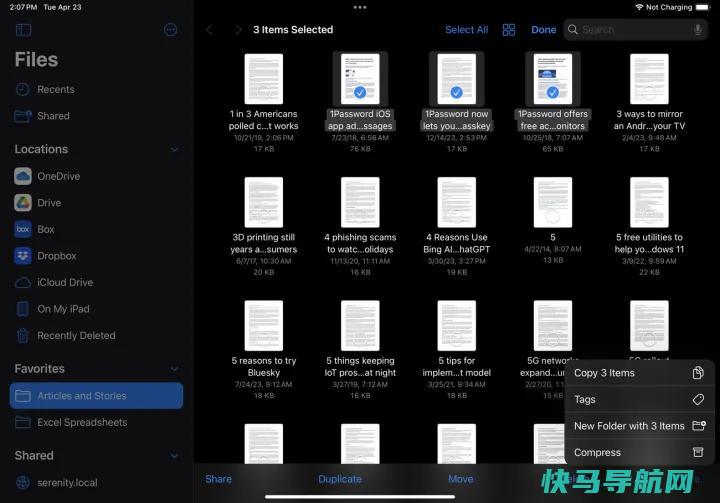Select the 5 things keeping IoT pros file
Screen dimensions: 720x503
click(360, 326)
